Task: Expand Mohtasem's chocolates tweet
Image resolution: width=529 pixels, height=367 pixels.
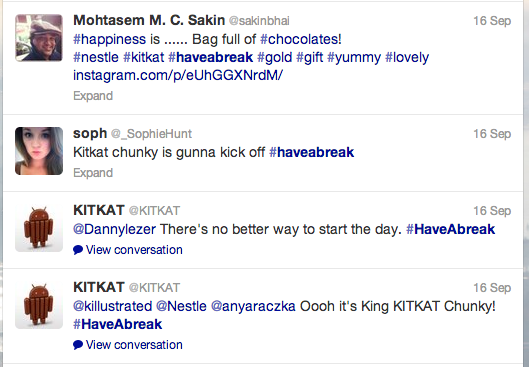Action: (93, 96)
